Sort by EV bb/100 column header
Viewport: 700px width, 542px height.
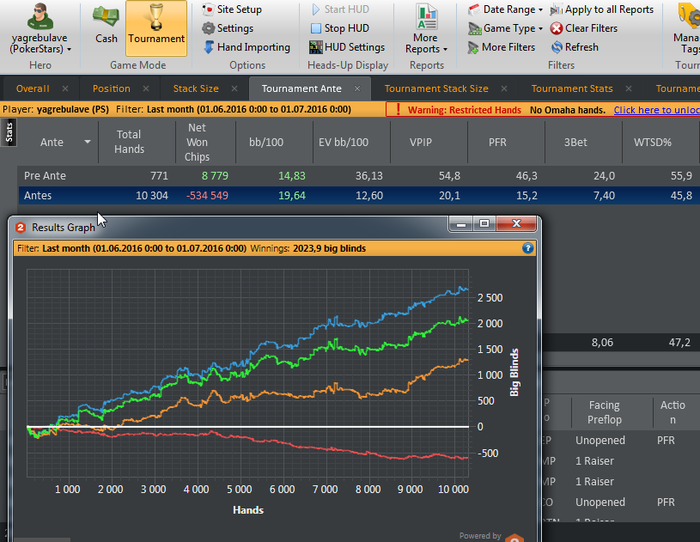(x=343, y=142)
